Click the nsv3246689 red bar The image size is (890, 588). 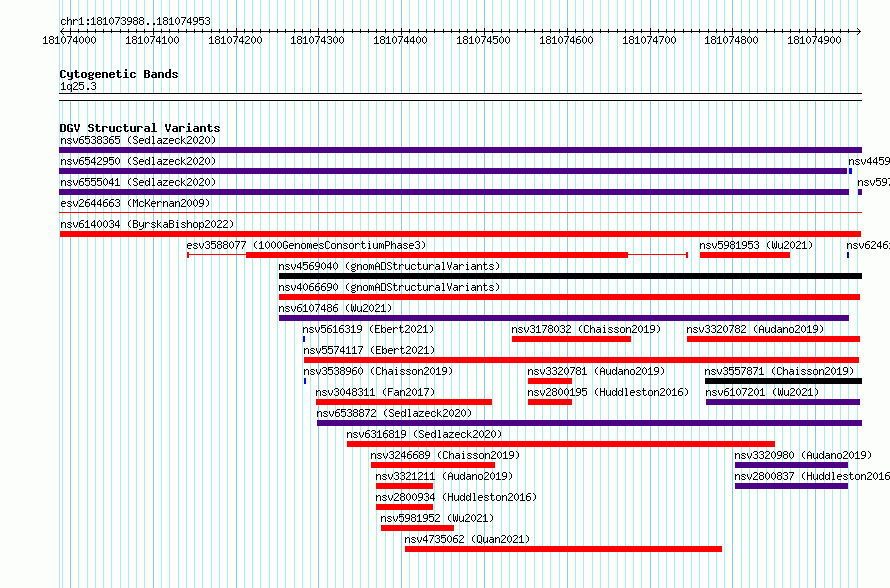click(x=433, y=465)
